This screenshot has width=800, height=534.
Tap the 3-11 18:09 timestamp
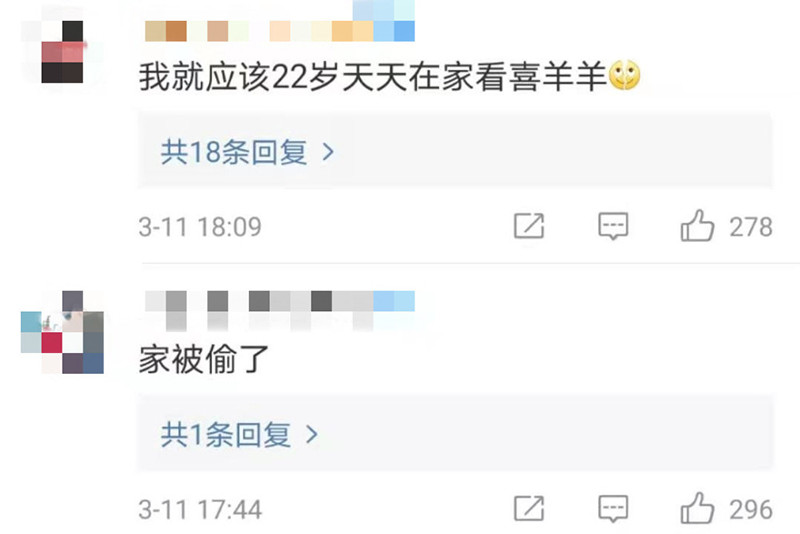[x=199, y=227]
